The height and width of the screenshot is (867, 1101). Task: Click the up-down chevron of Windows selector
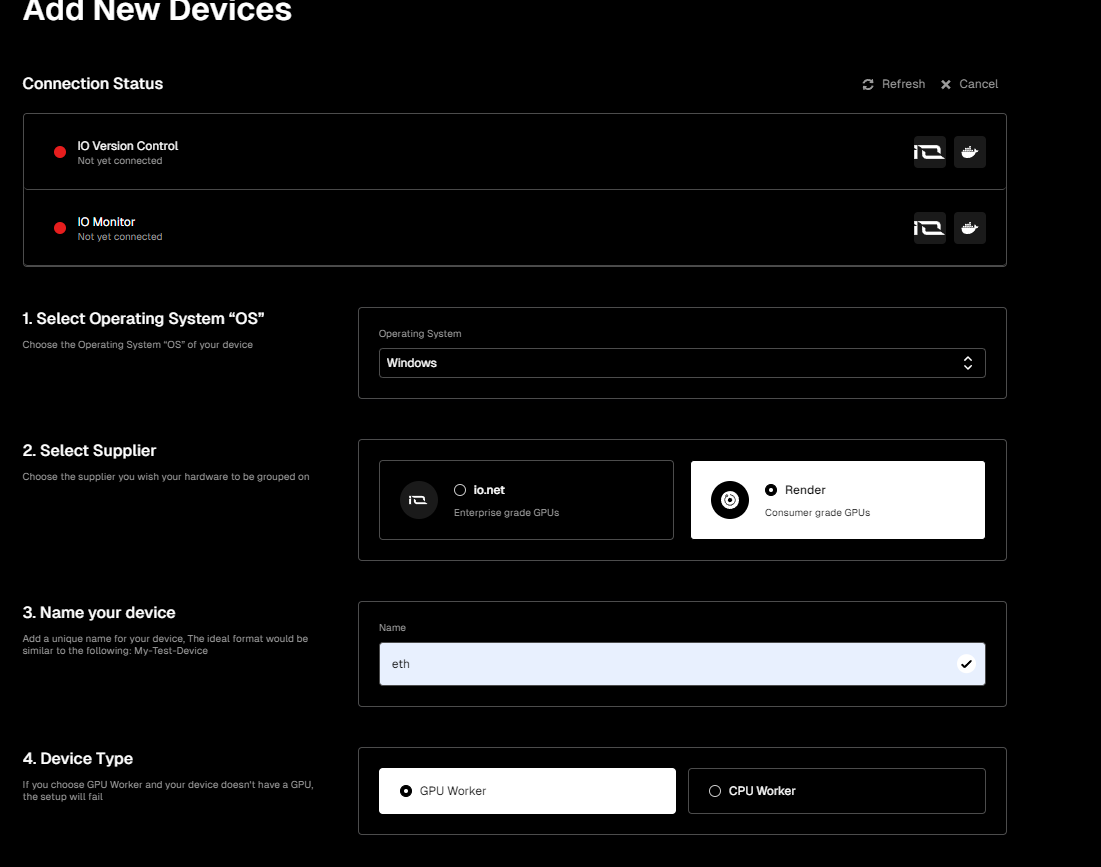click(967, 363)
